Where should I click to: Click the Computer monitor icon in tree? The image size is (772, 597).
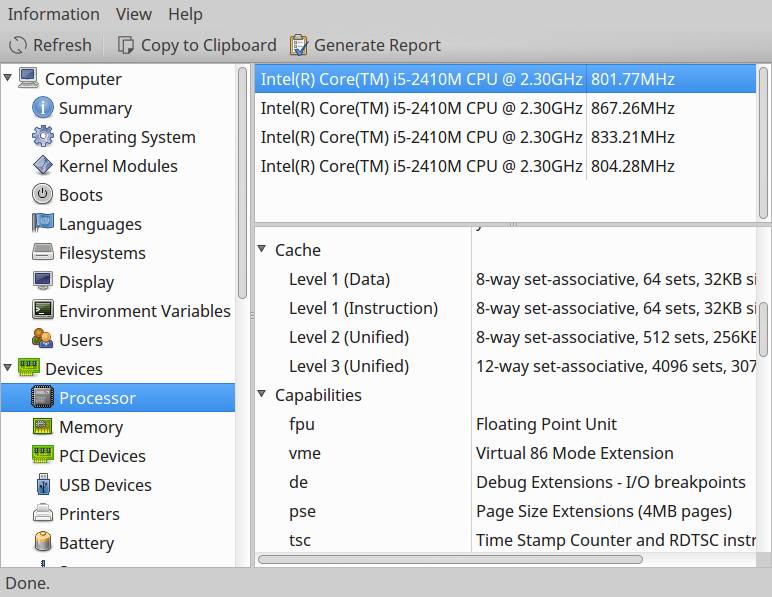[x=28, y=78]
